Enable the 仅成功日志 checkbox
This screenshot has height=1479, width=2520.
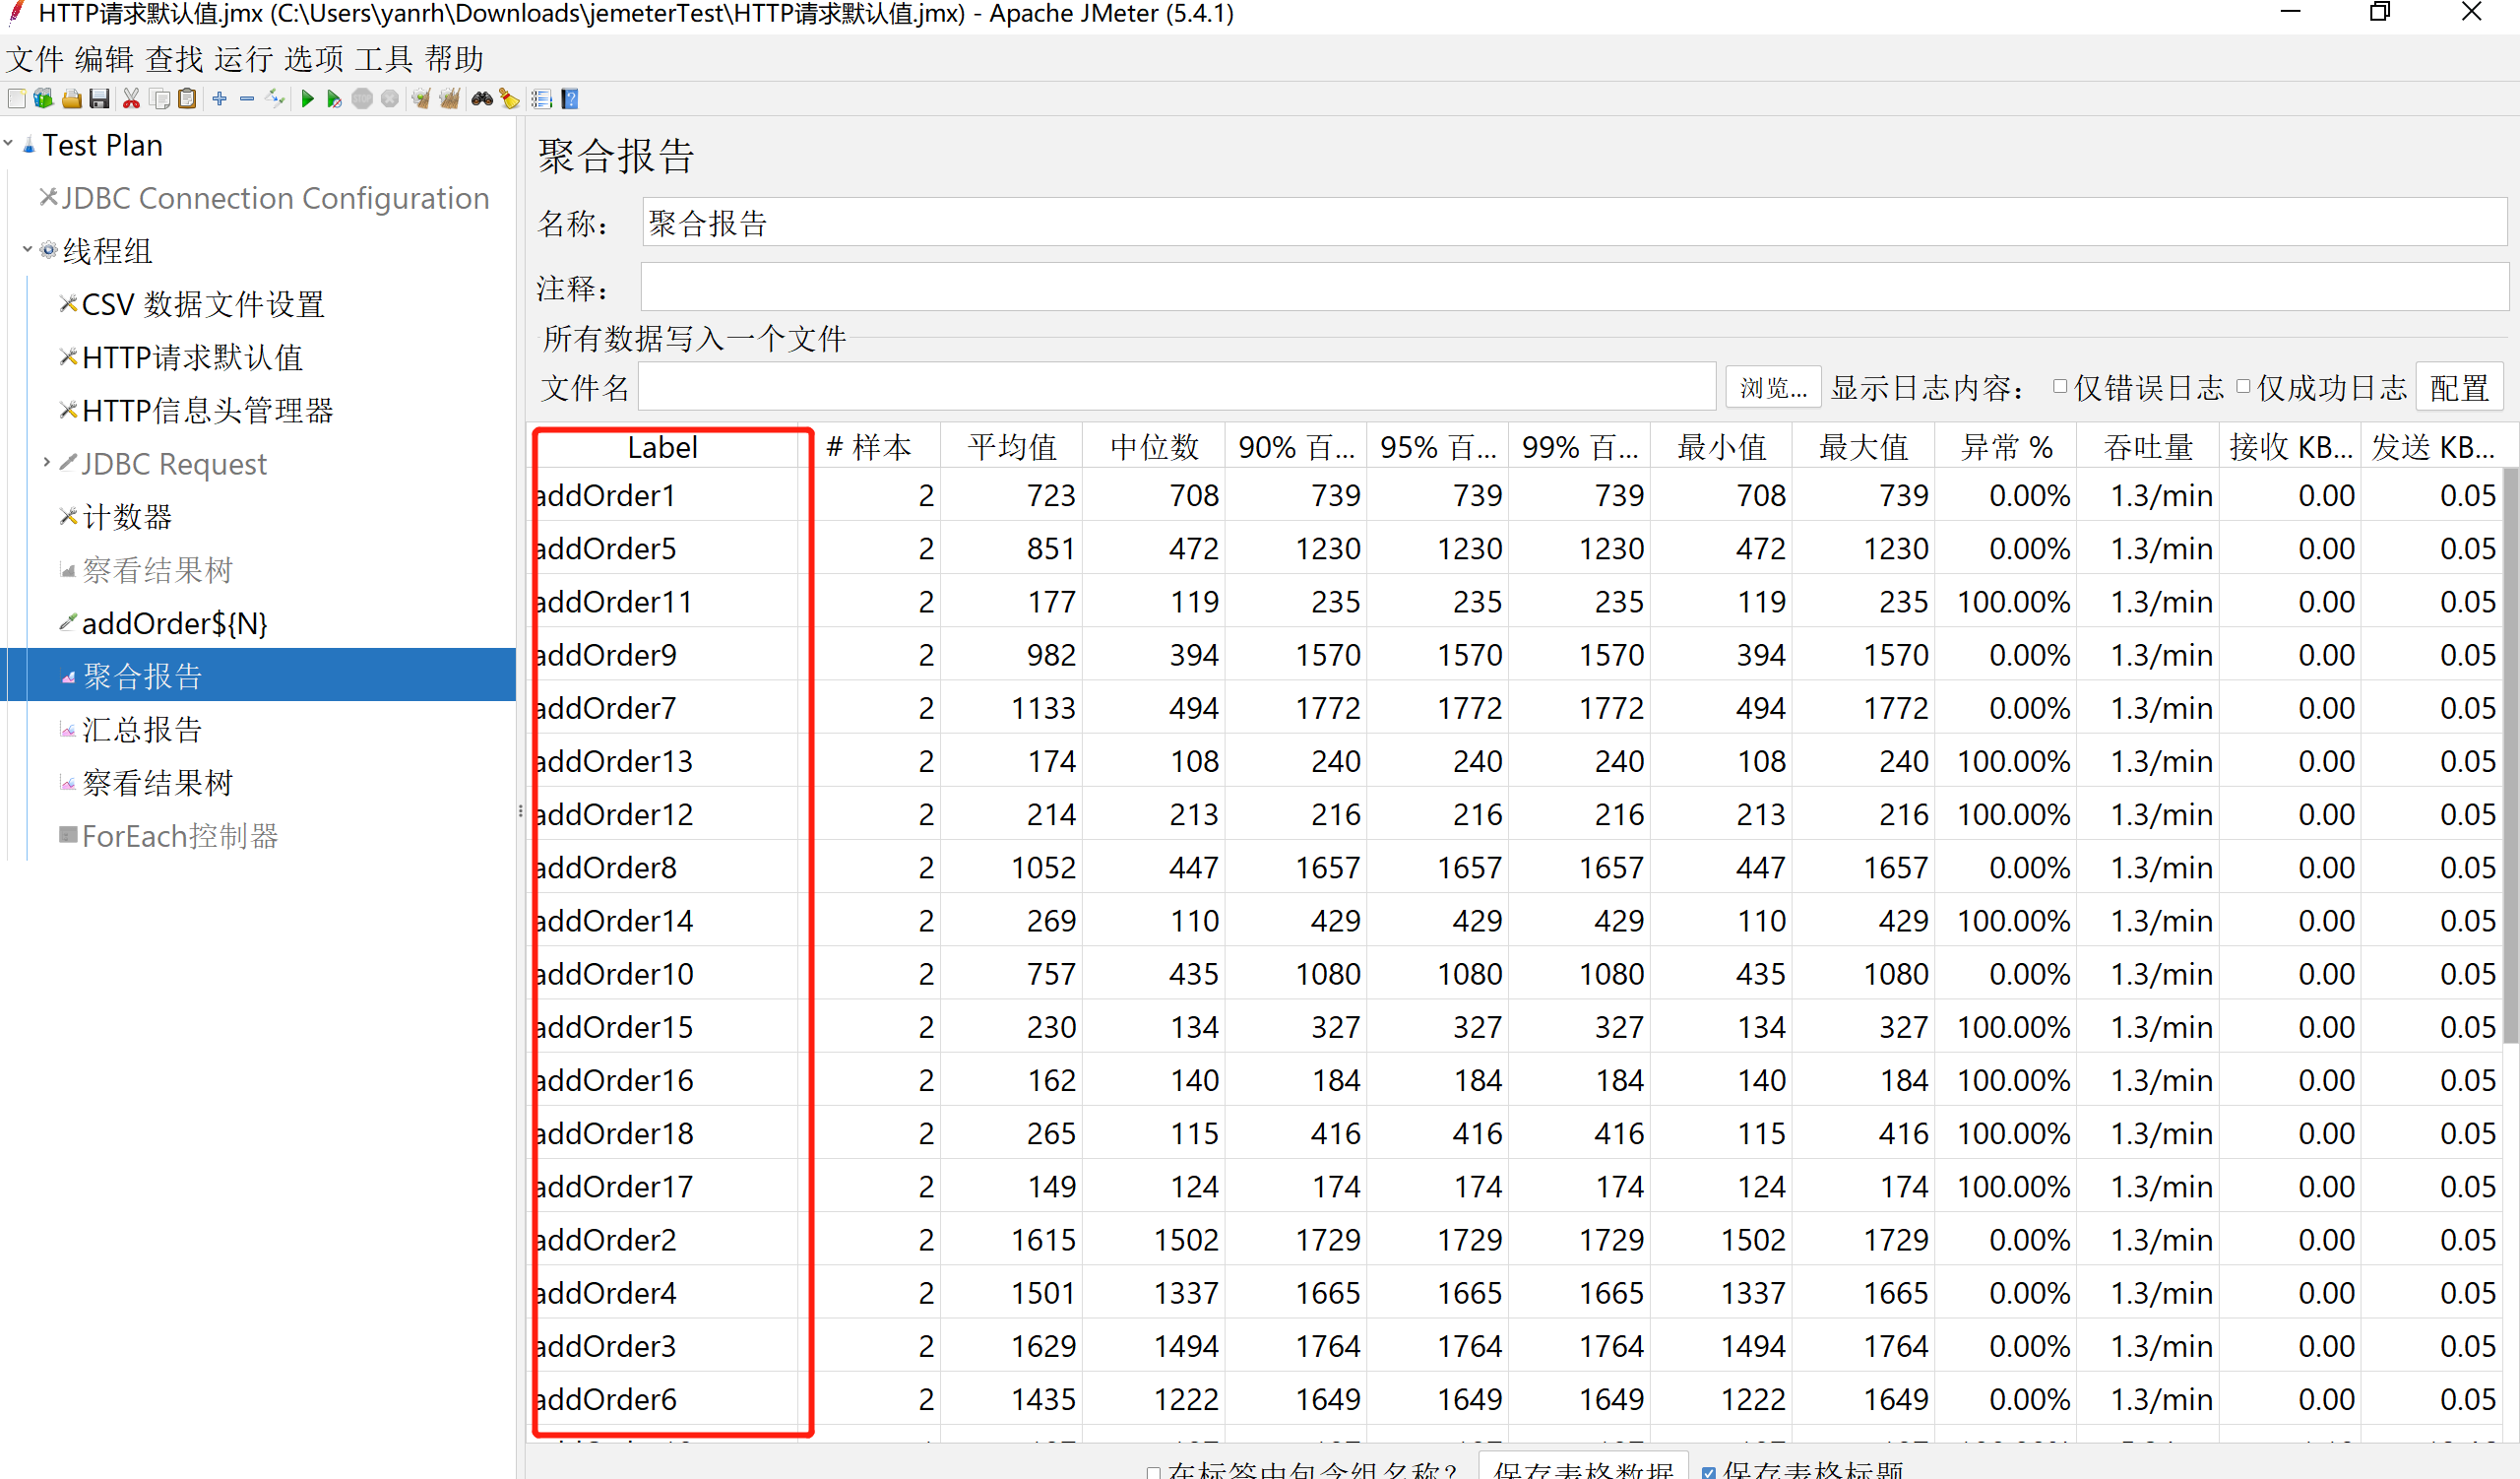pyautogui.click(x=2243, y=387)
